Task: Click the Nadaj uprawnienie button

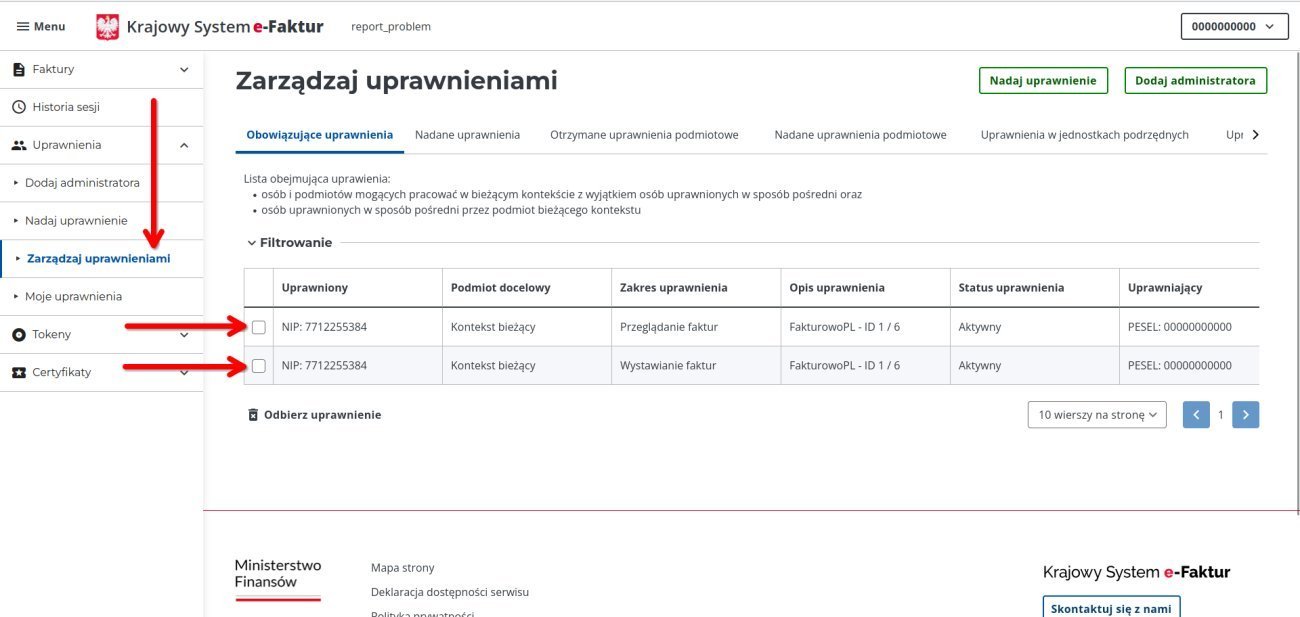Action: [x=1042, y=79]
